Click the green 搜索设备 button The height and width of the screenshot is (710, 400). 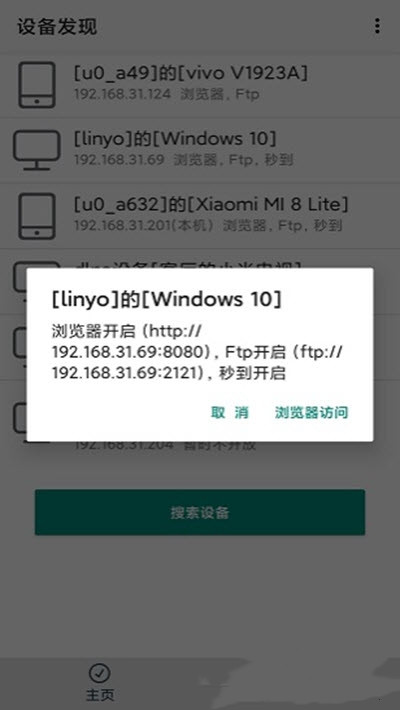[x=200, y=512]
